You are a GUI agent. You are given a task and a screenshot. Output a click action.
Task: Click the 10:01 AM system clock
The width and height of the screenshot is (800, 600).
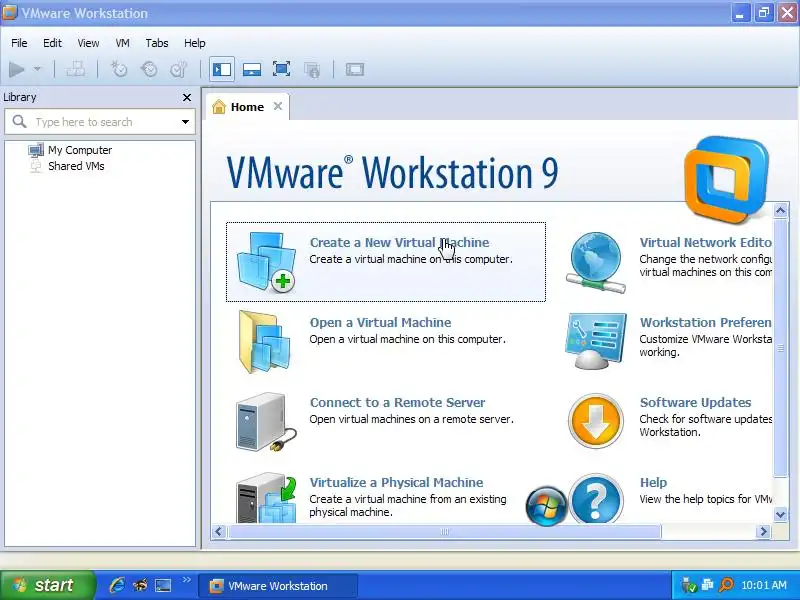[x=764, y=585]
